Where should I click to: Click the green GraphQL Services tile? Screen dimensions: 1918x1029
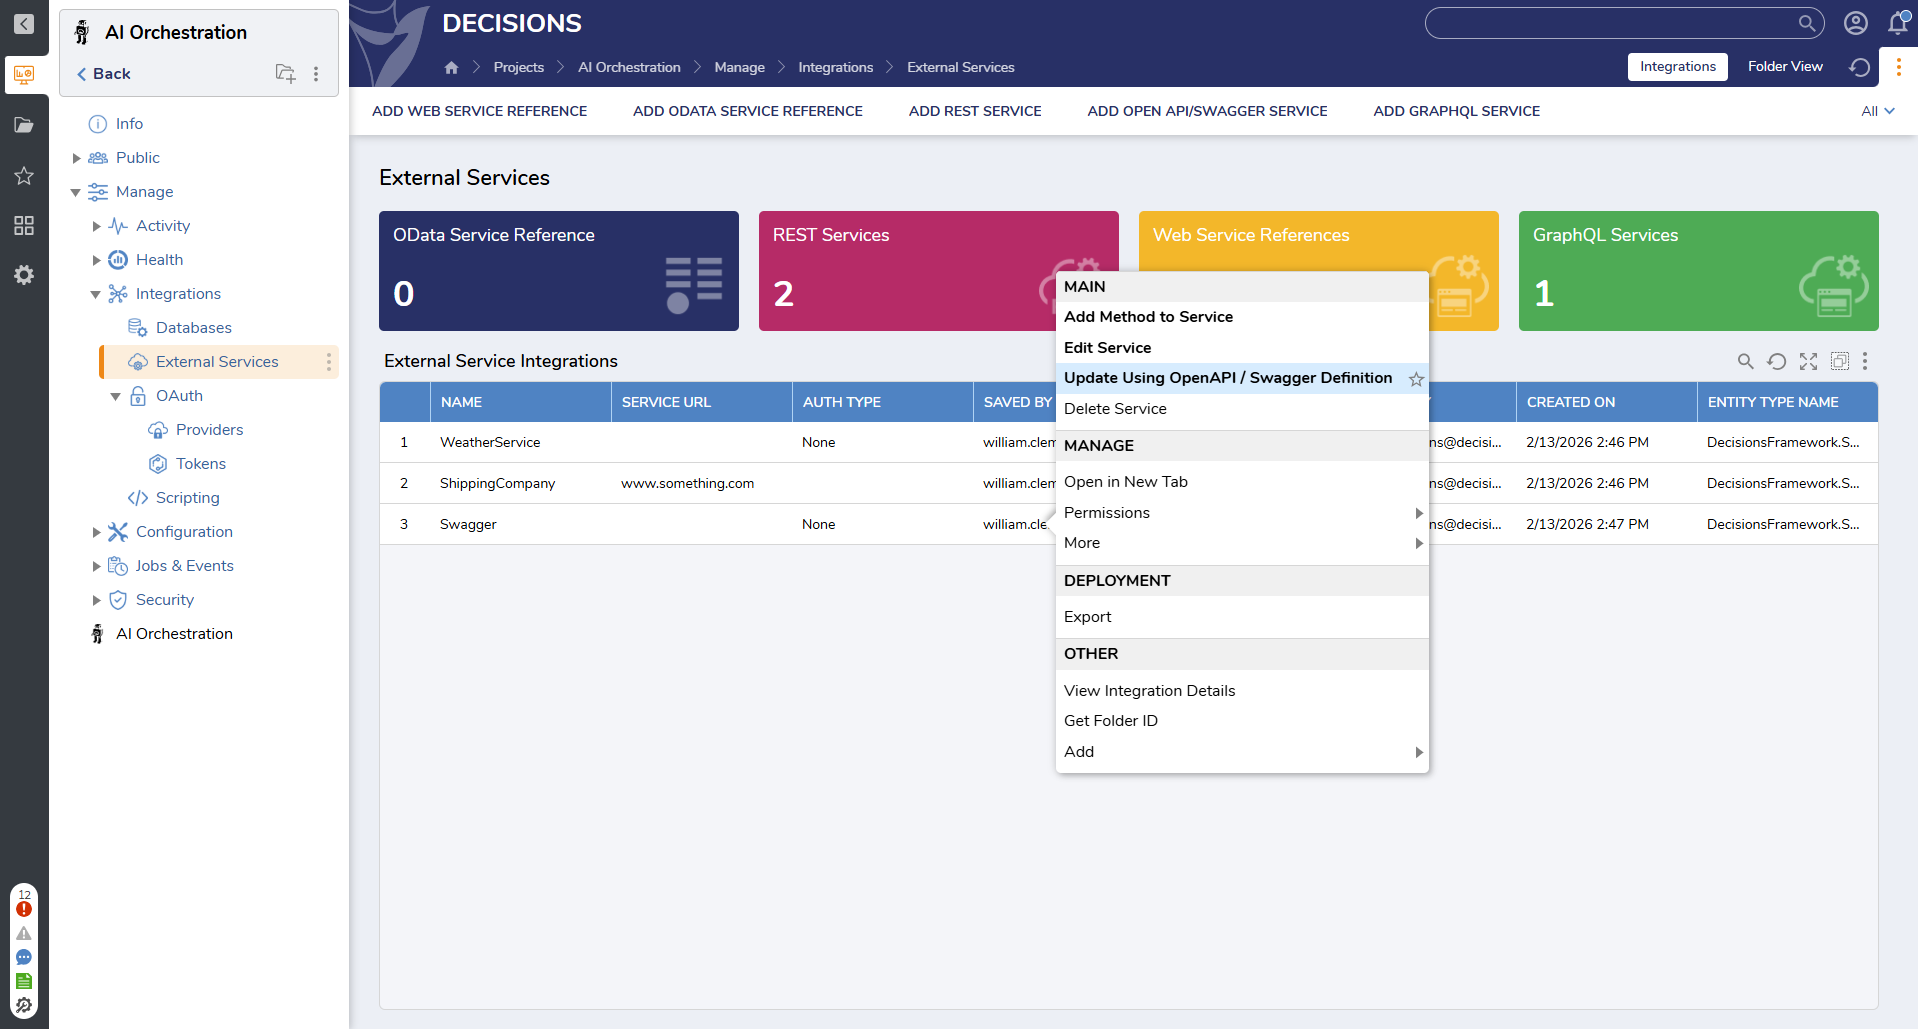[x=1697, y=271]
